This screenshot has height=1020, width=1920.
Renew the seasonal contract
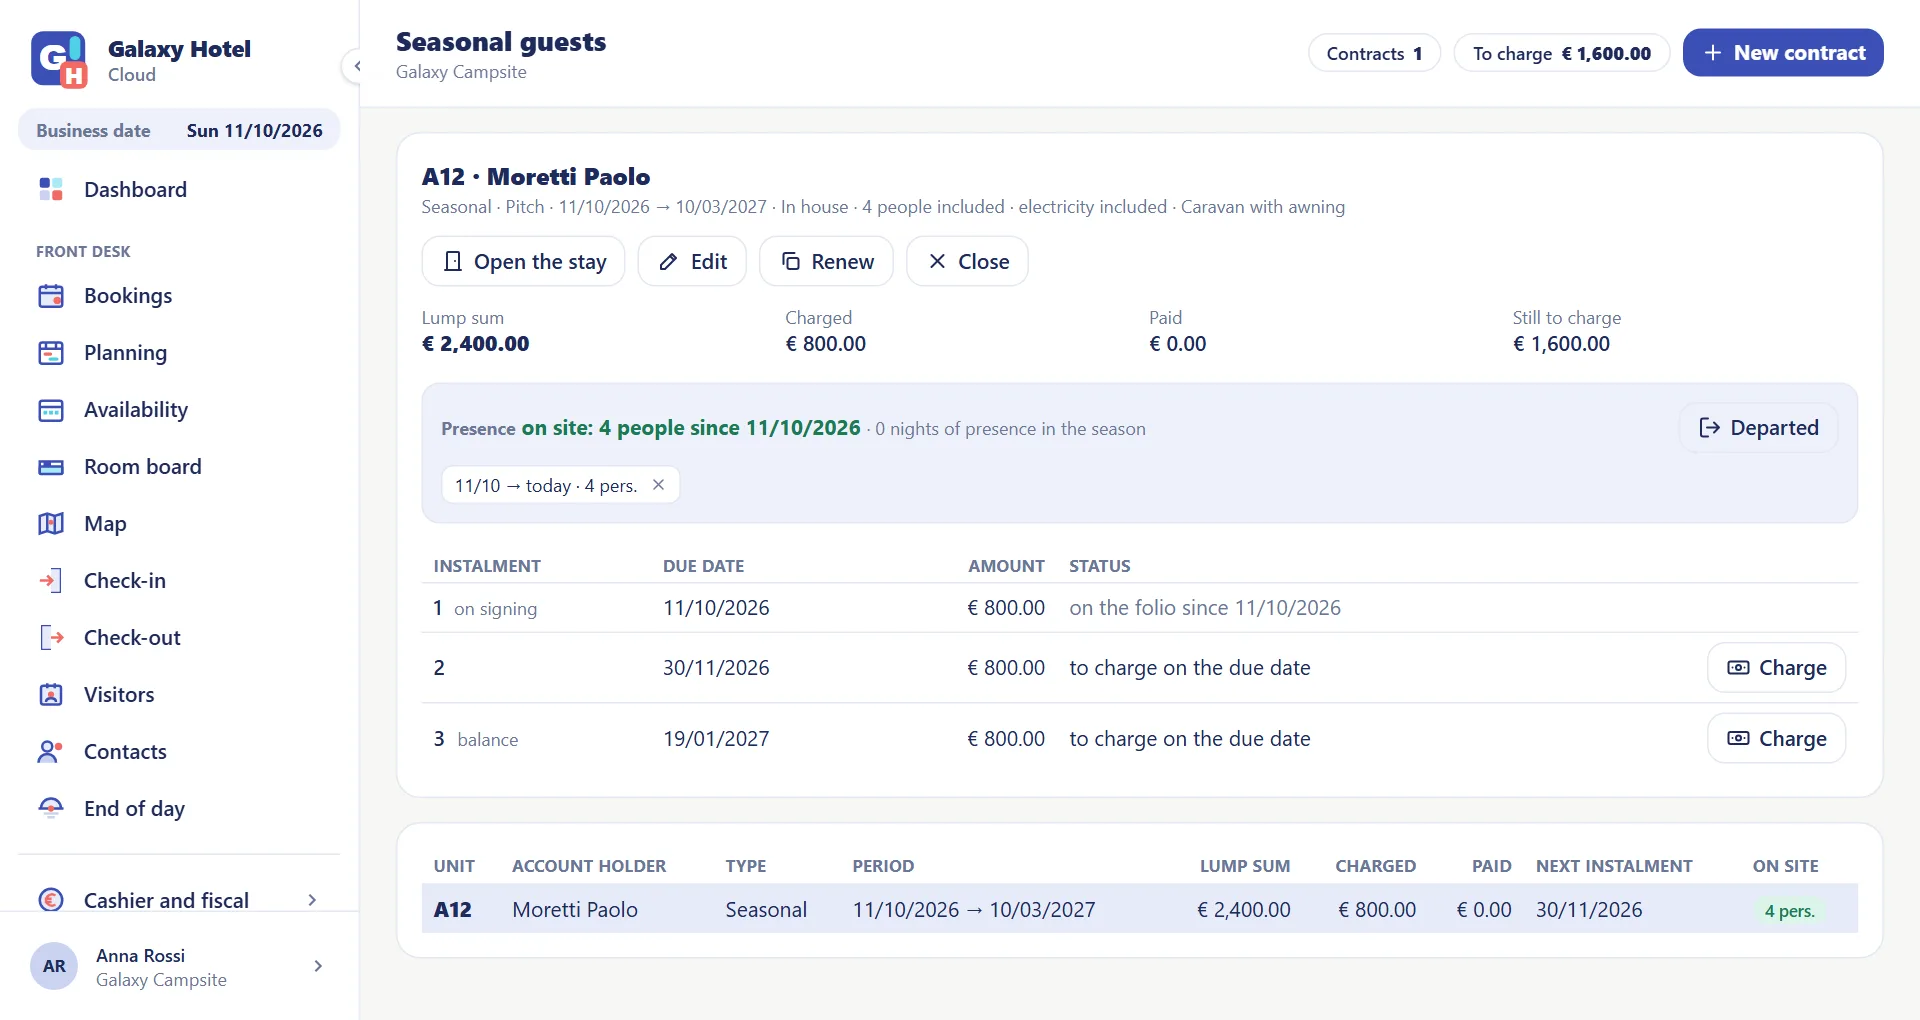[826, 261]
